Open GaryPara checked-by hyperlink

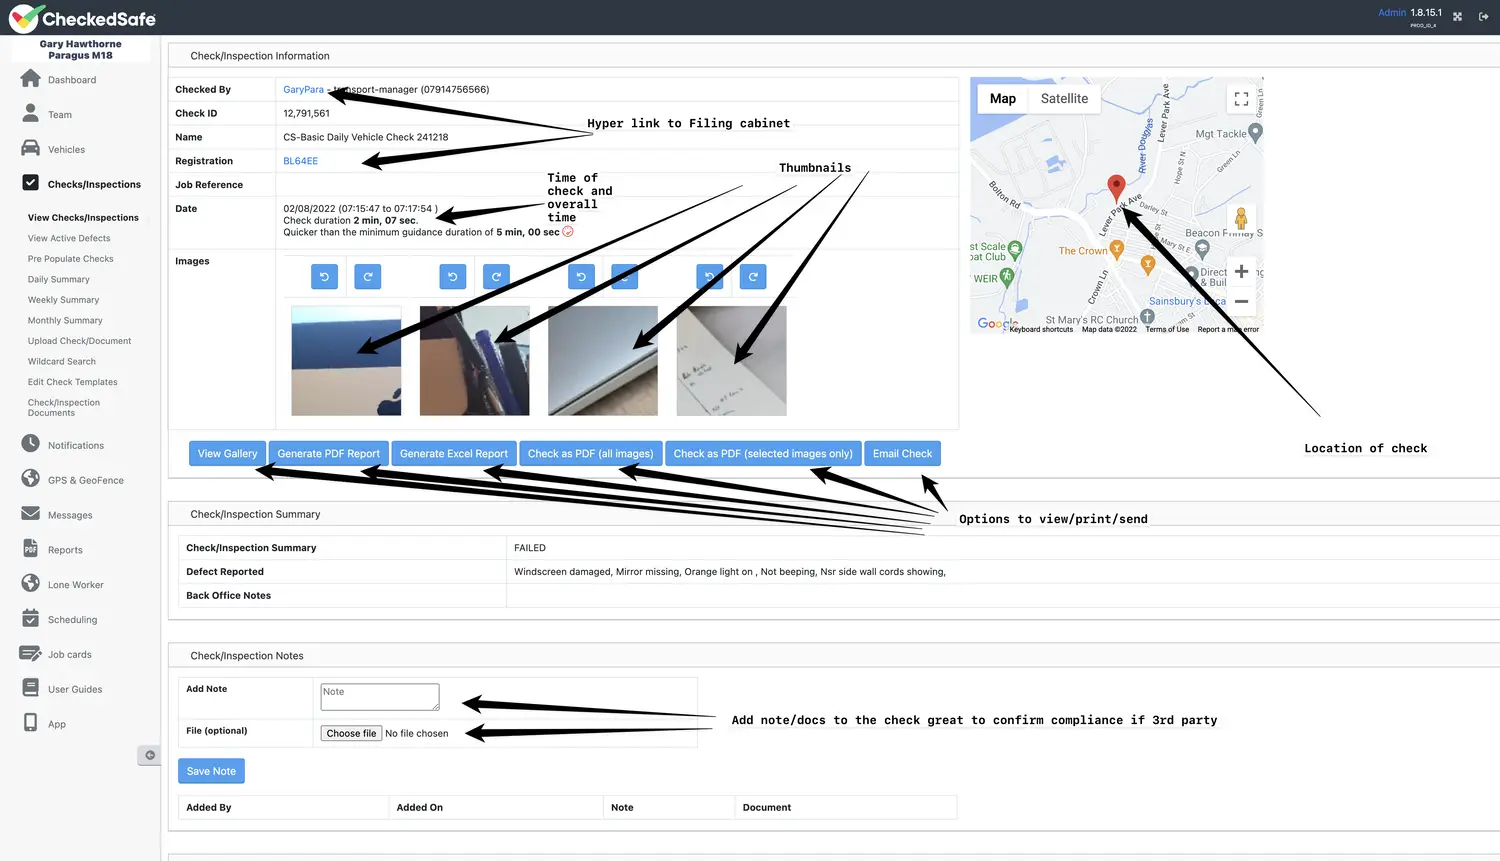(x=303, y=90)
